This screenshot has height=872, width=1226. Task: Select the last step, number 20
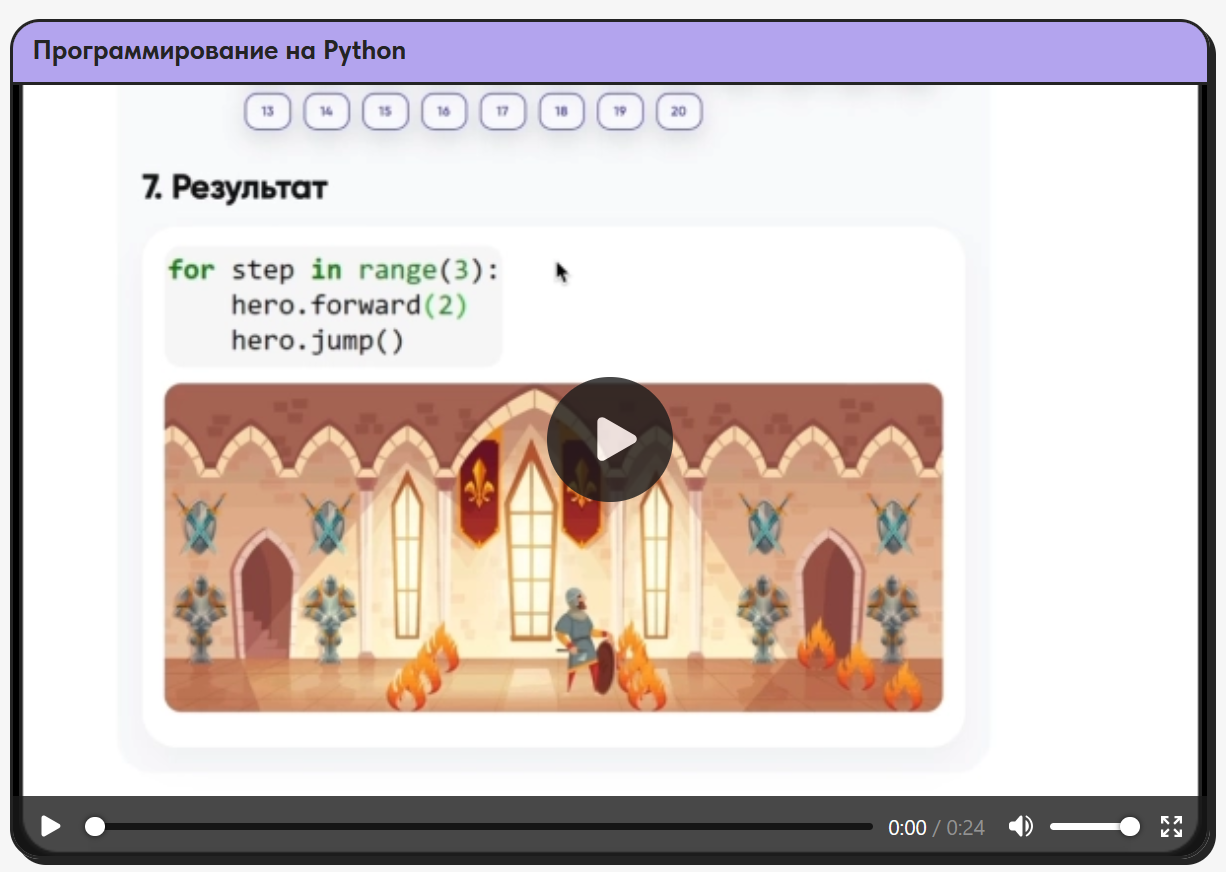pyautogui.click(x=679, y=112)
